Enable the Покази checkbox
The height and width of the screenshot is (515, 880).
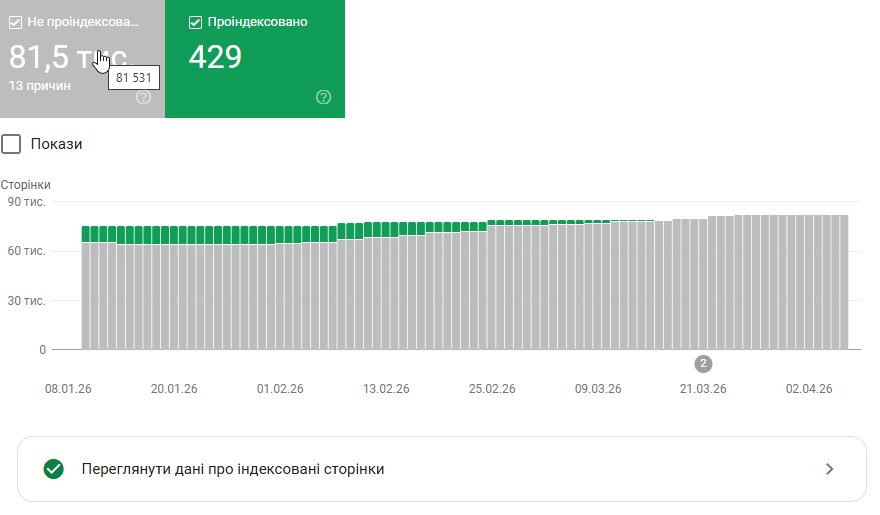click(x=11, y=144)
